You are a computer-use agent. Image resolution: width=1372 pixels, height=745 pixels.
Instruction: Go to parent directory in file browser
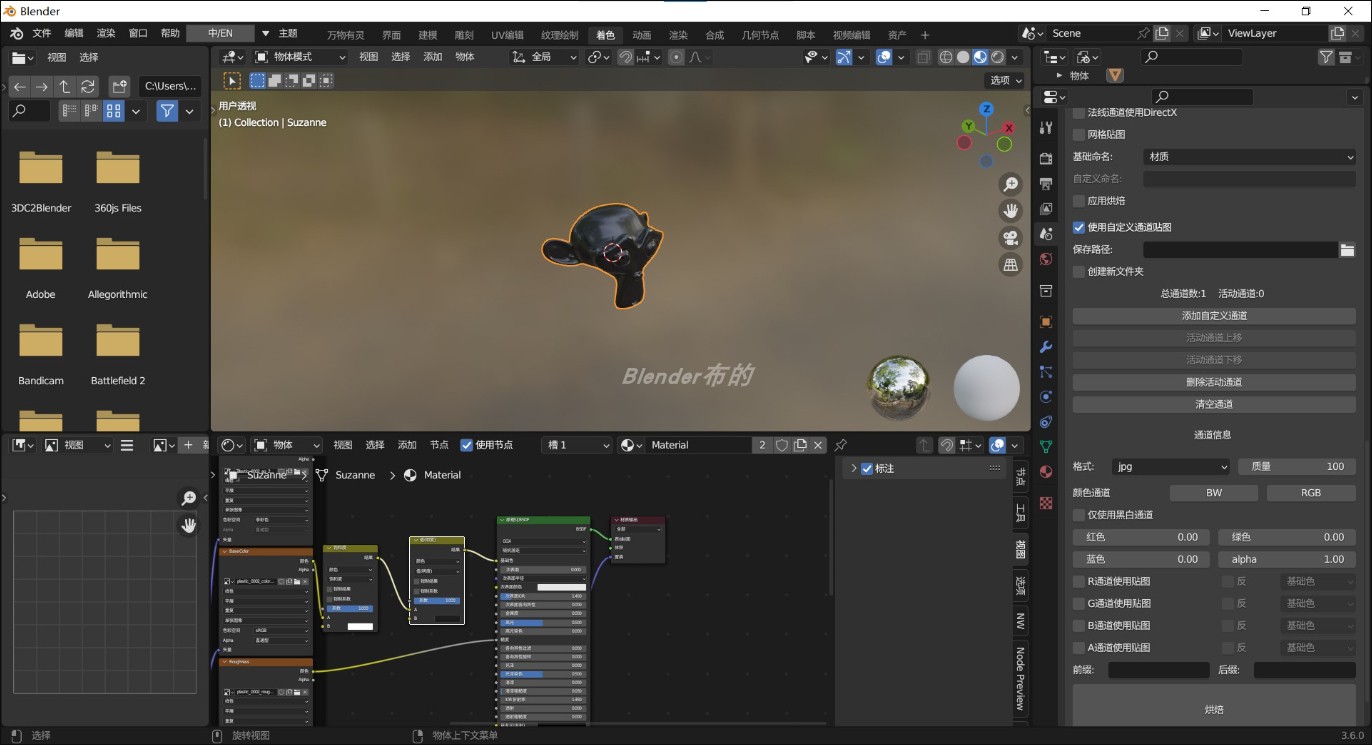click(65, 87)
